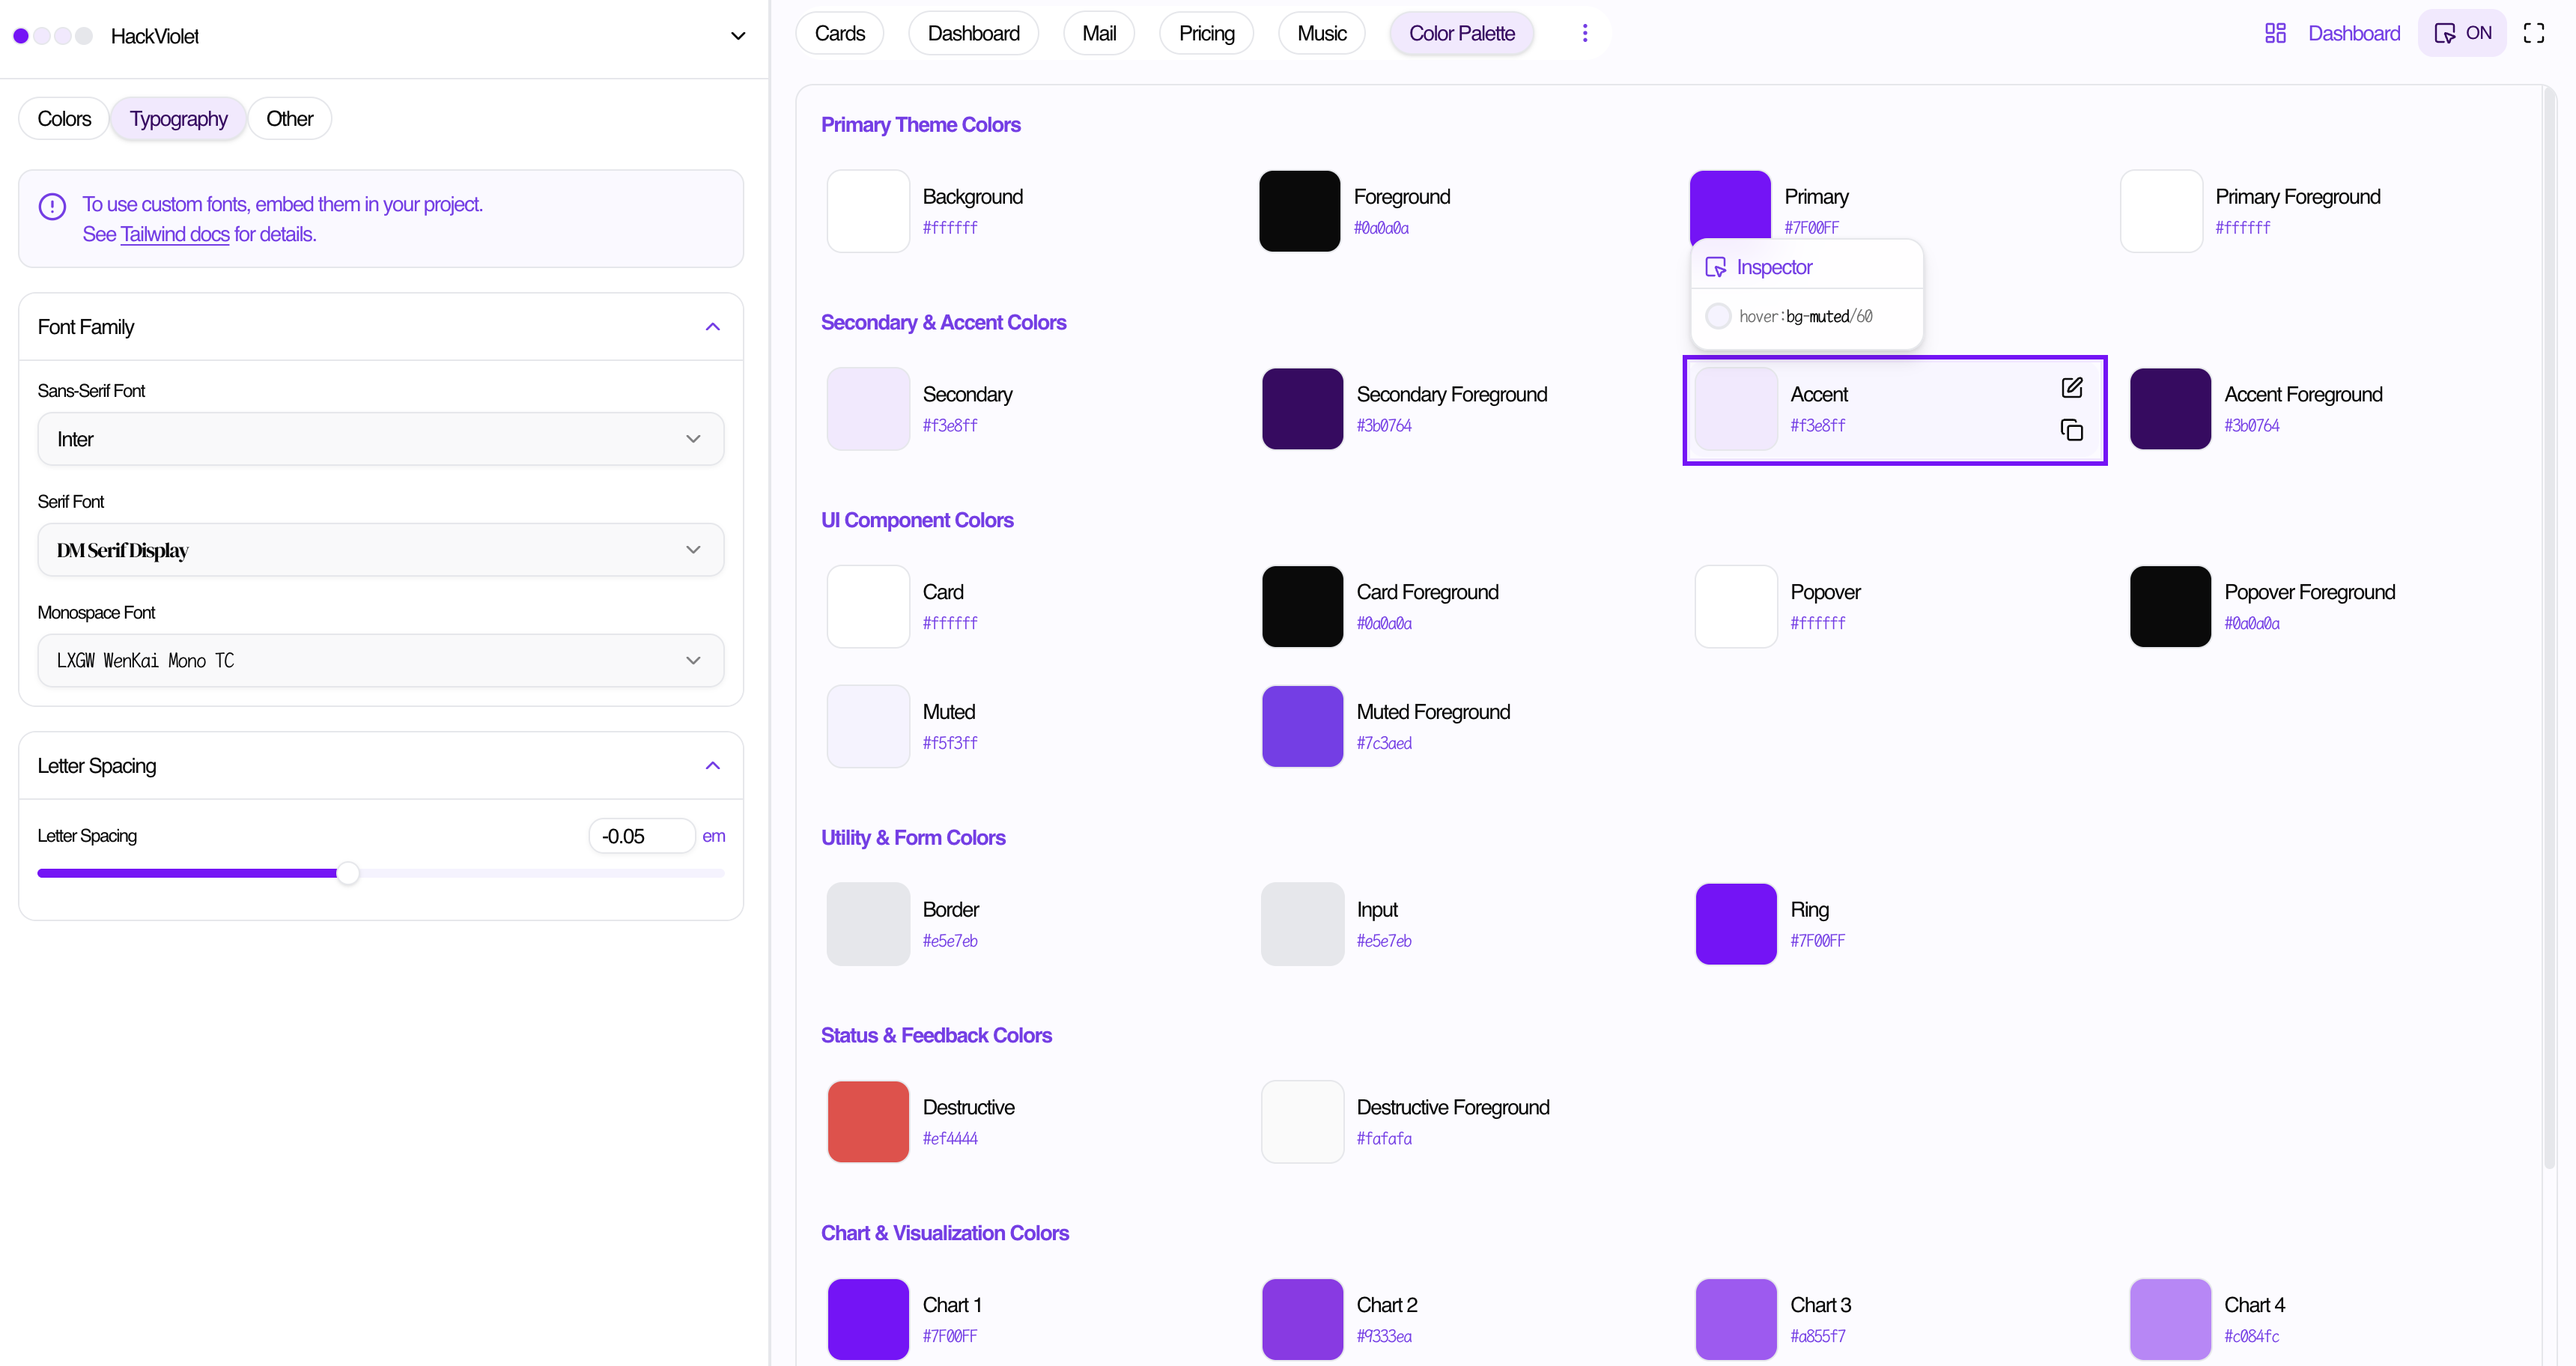2576x1366 pixels.
Task: Collapse the Font Family section
Action: tap(712, 327)
